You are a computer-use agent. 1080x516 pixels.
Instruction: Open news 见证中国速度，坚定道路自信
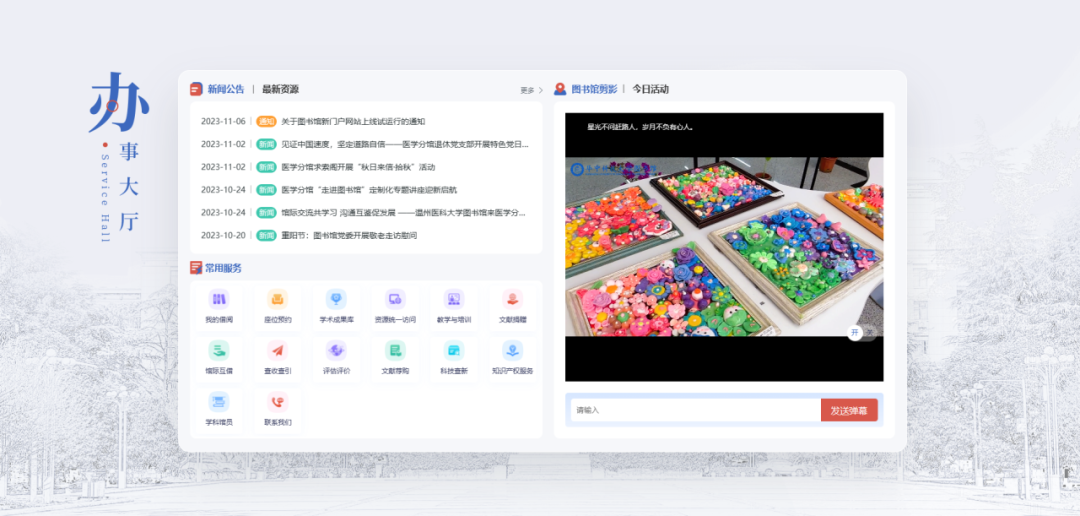pos(405,144)
